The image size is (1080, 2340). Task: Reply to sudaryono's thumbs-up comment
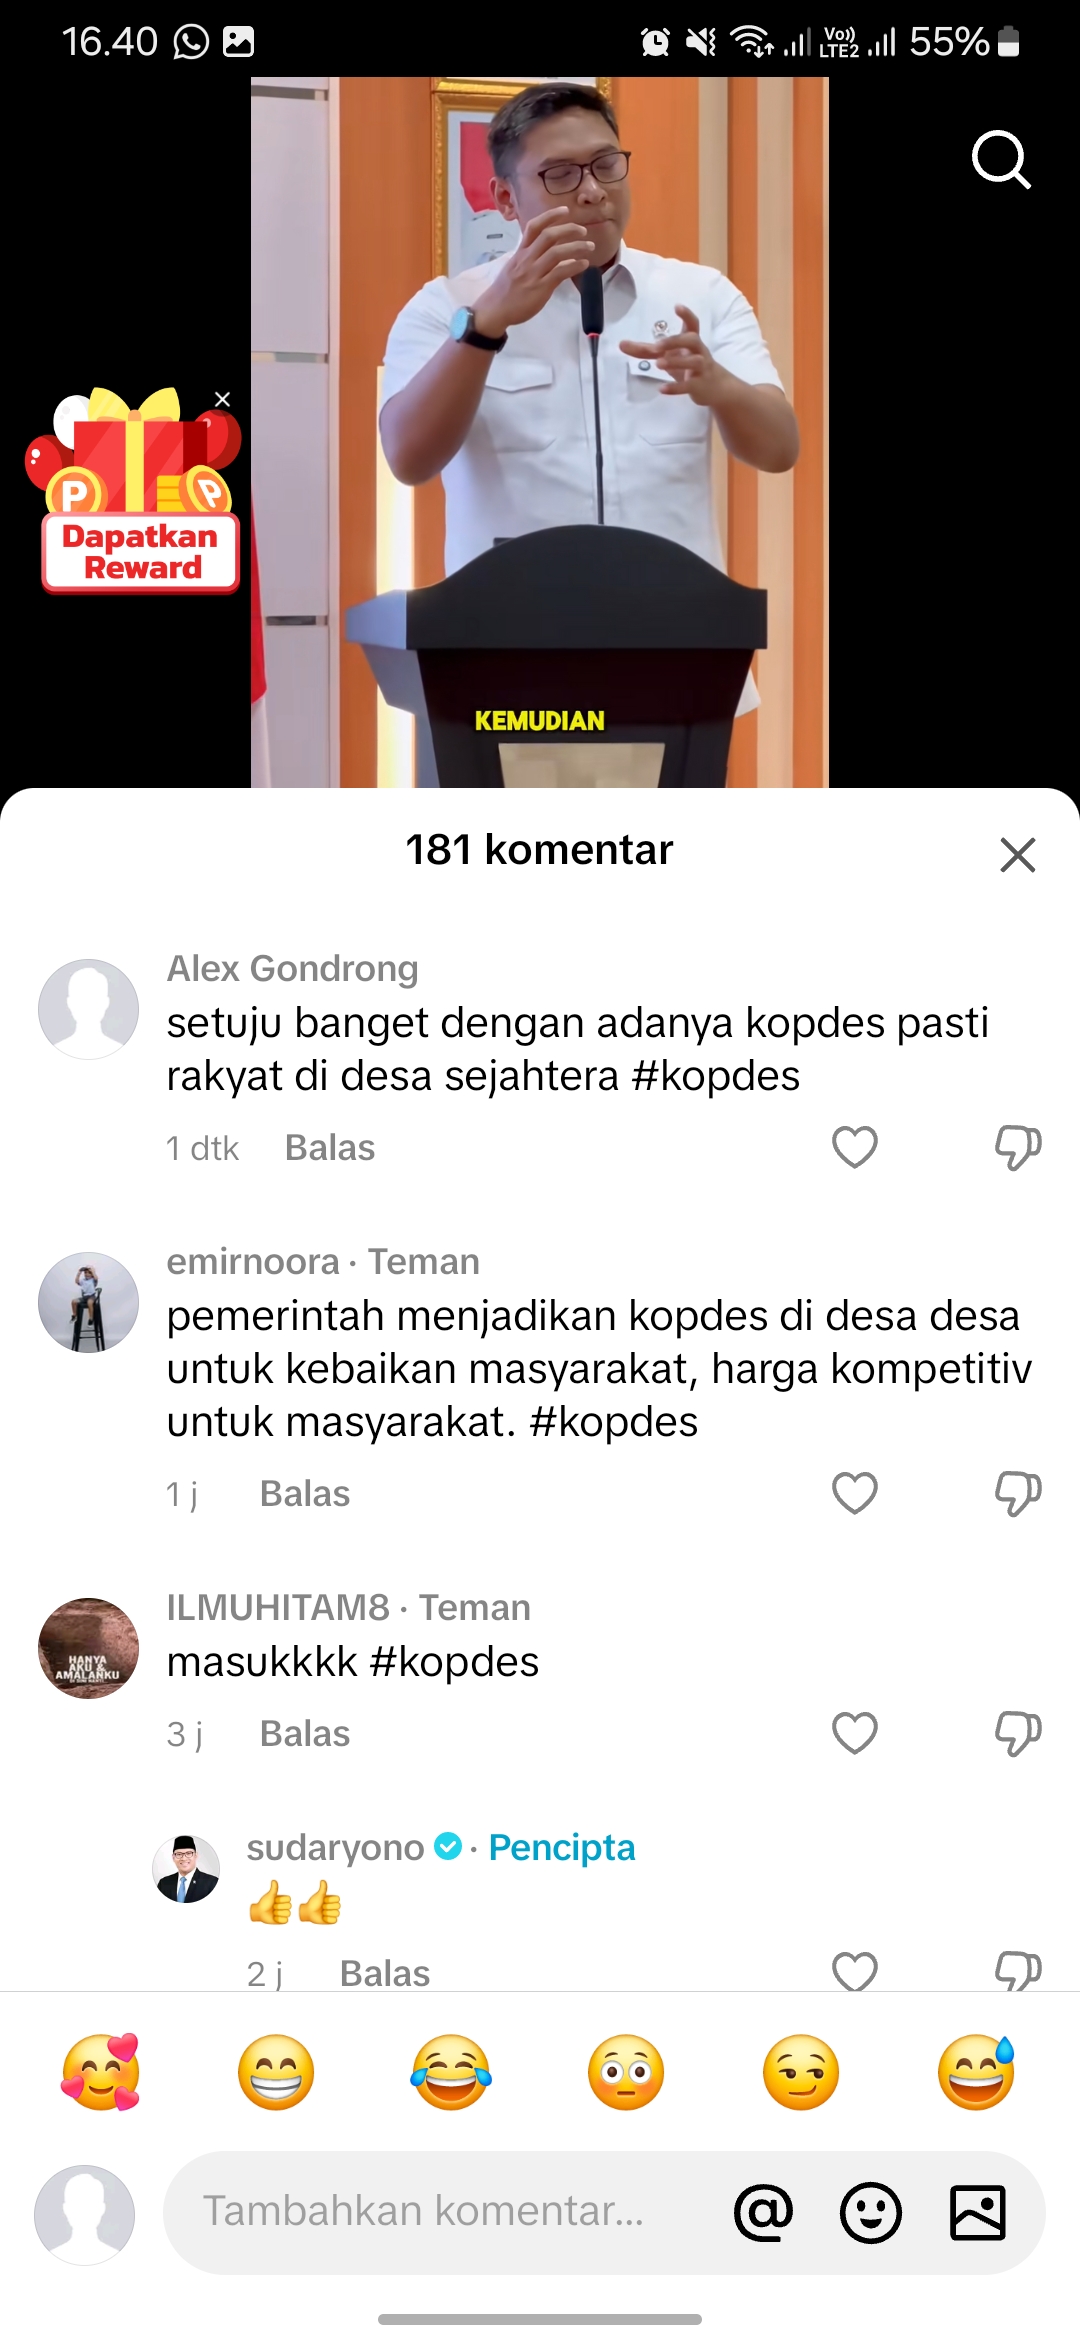(x=385, y=1973)
